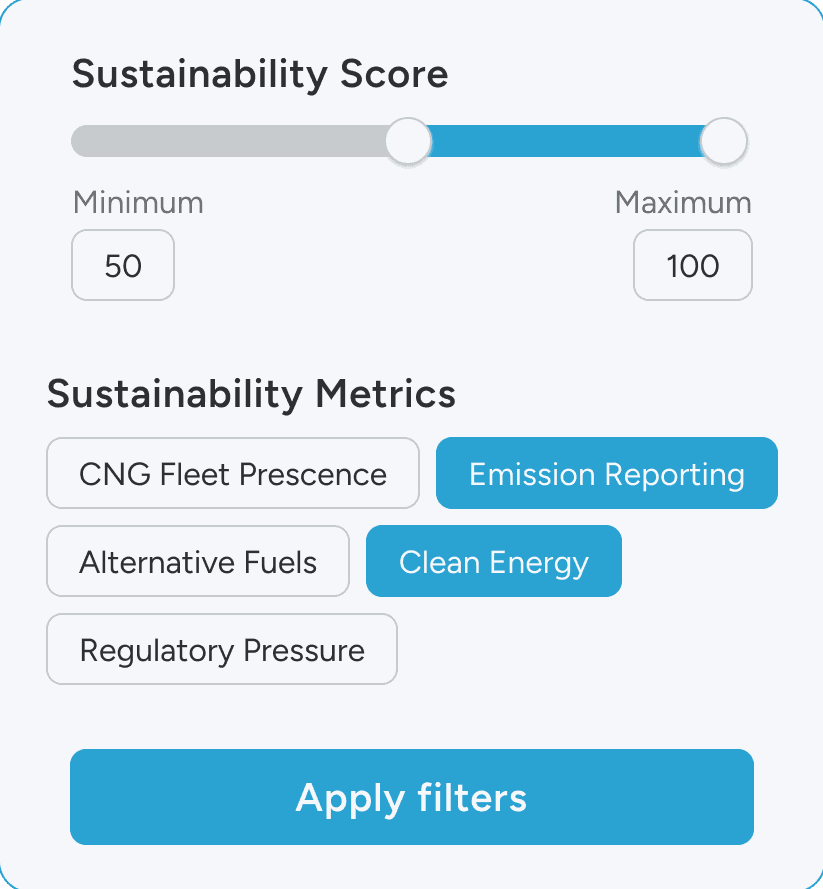This screenshot has height=889, width=823.
Task: Click the far left end of score slider track
Action: pos(82,141)
